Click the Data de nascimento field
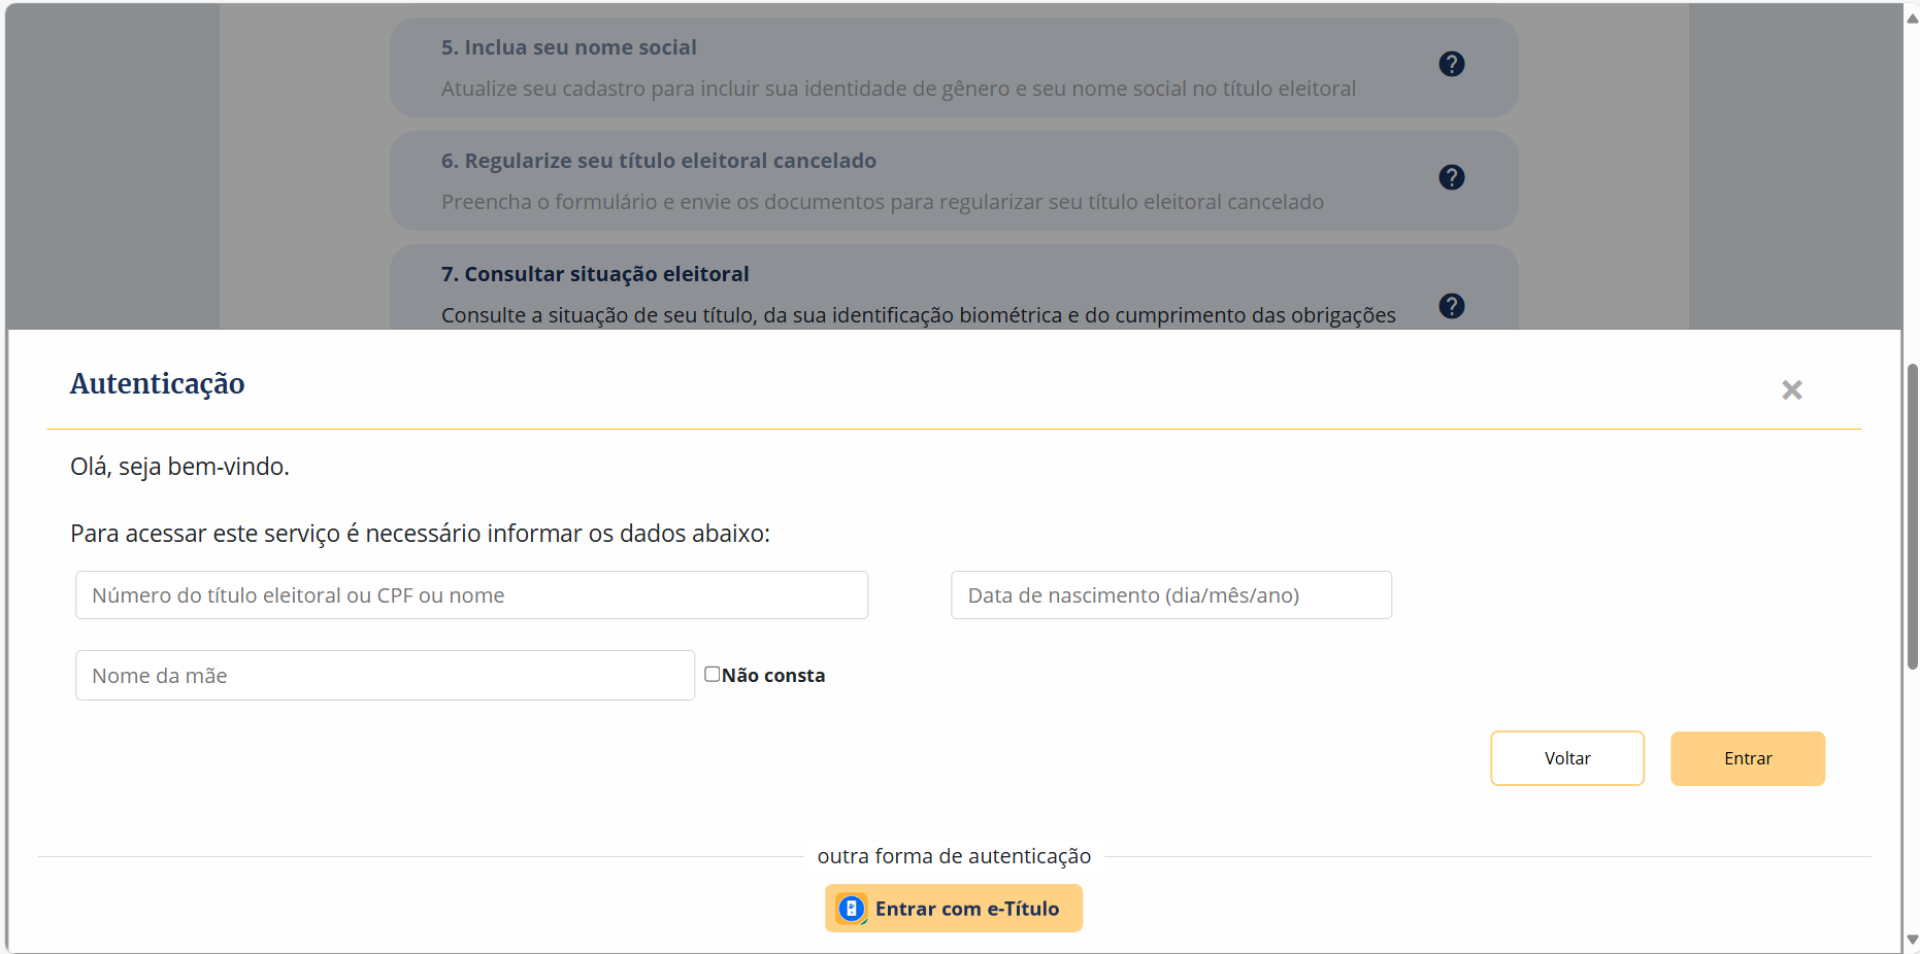Screen dimensions: 1920x954 pyautogui.click(x=1170, y=595)
